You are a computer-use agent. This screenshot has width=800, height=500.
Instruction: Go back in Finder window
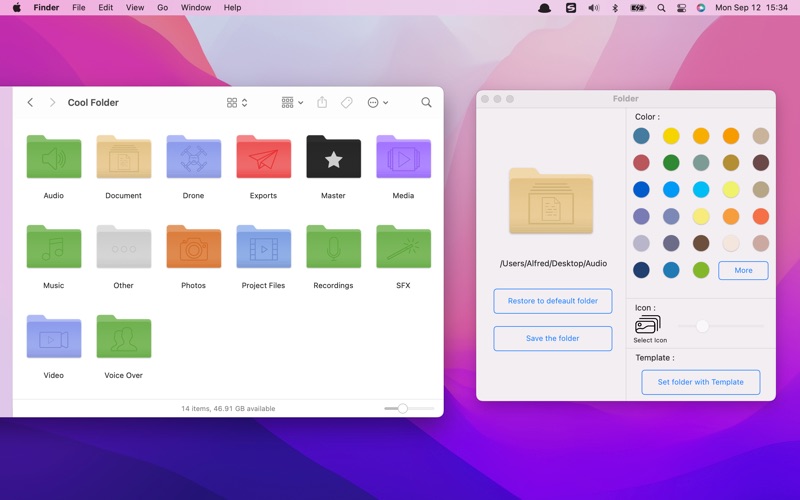tap(30, 103)
